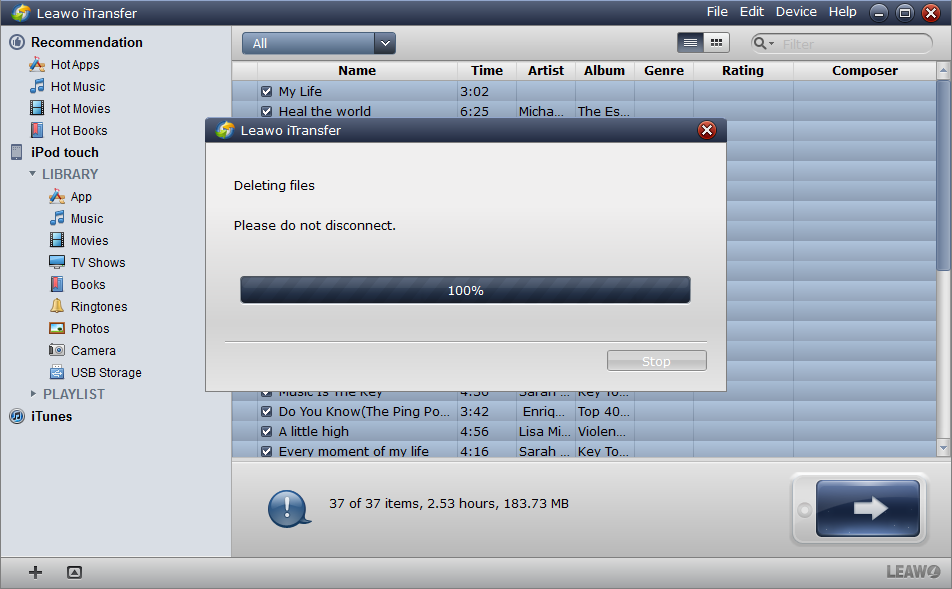This screenshot has width=952, height=589.
Task: Uncheck Every moment of my life checkbox
Action: coord(266,451)
